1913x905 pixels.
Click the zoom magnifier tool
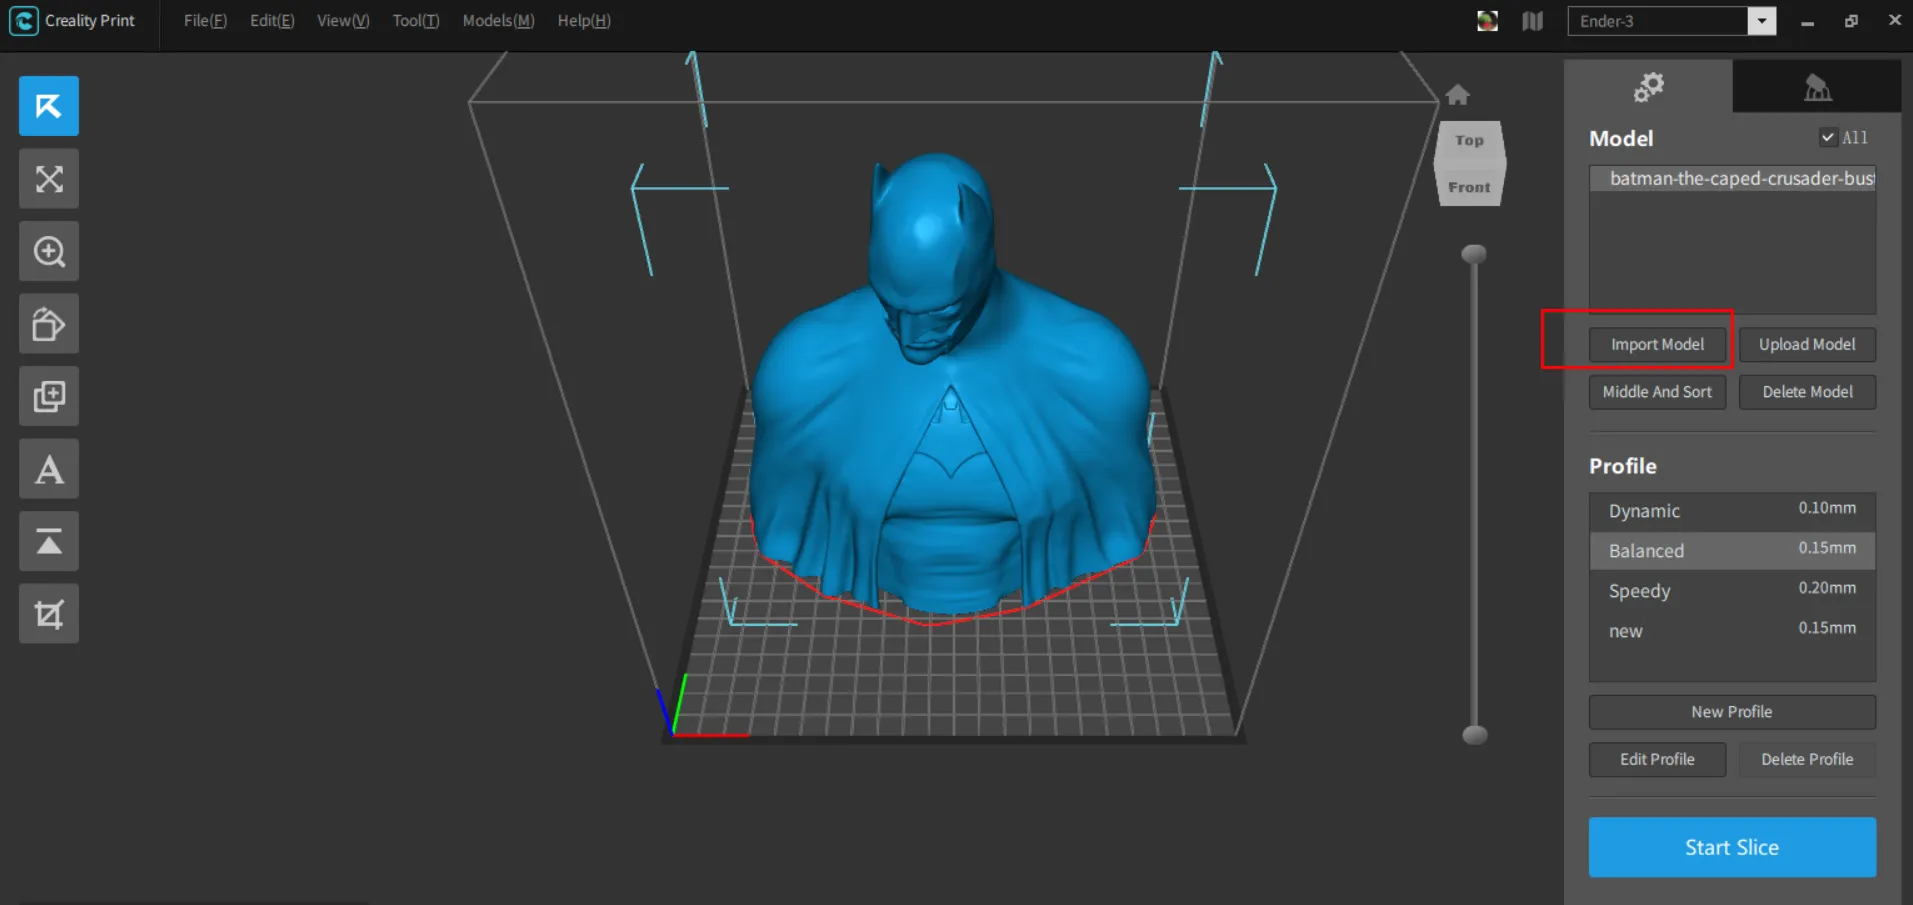point(48,252)
